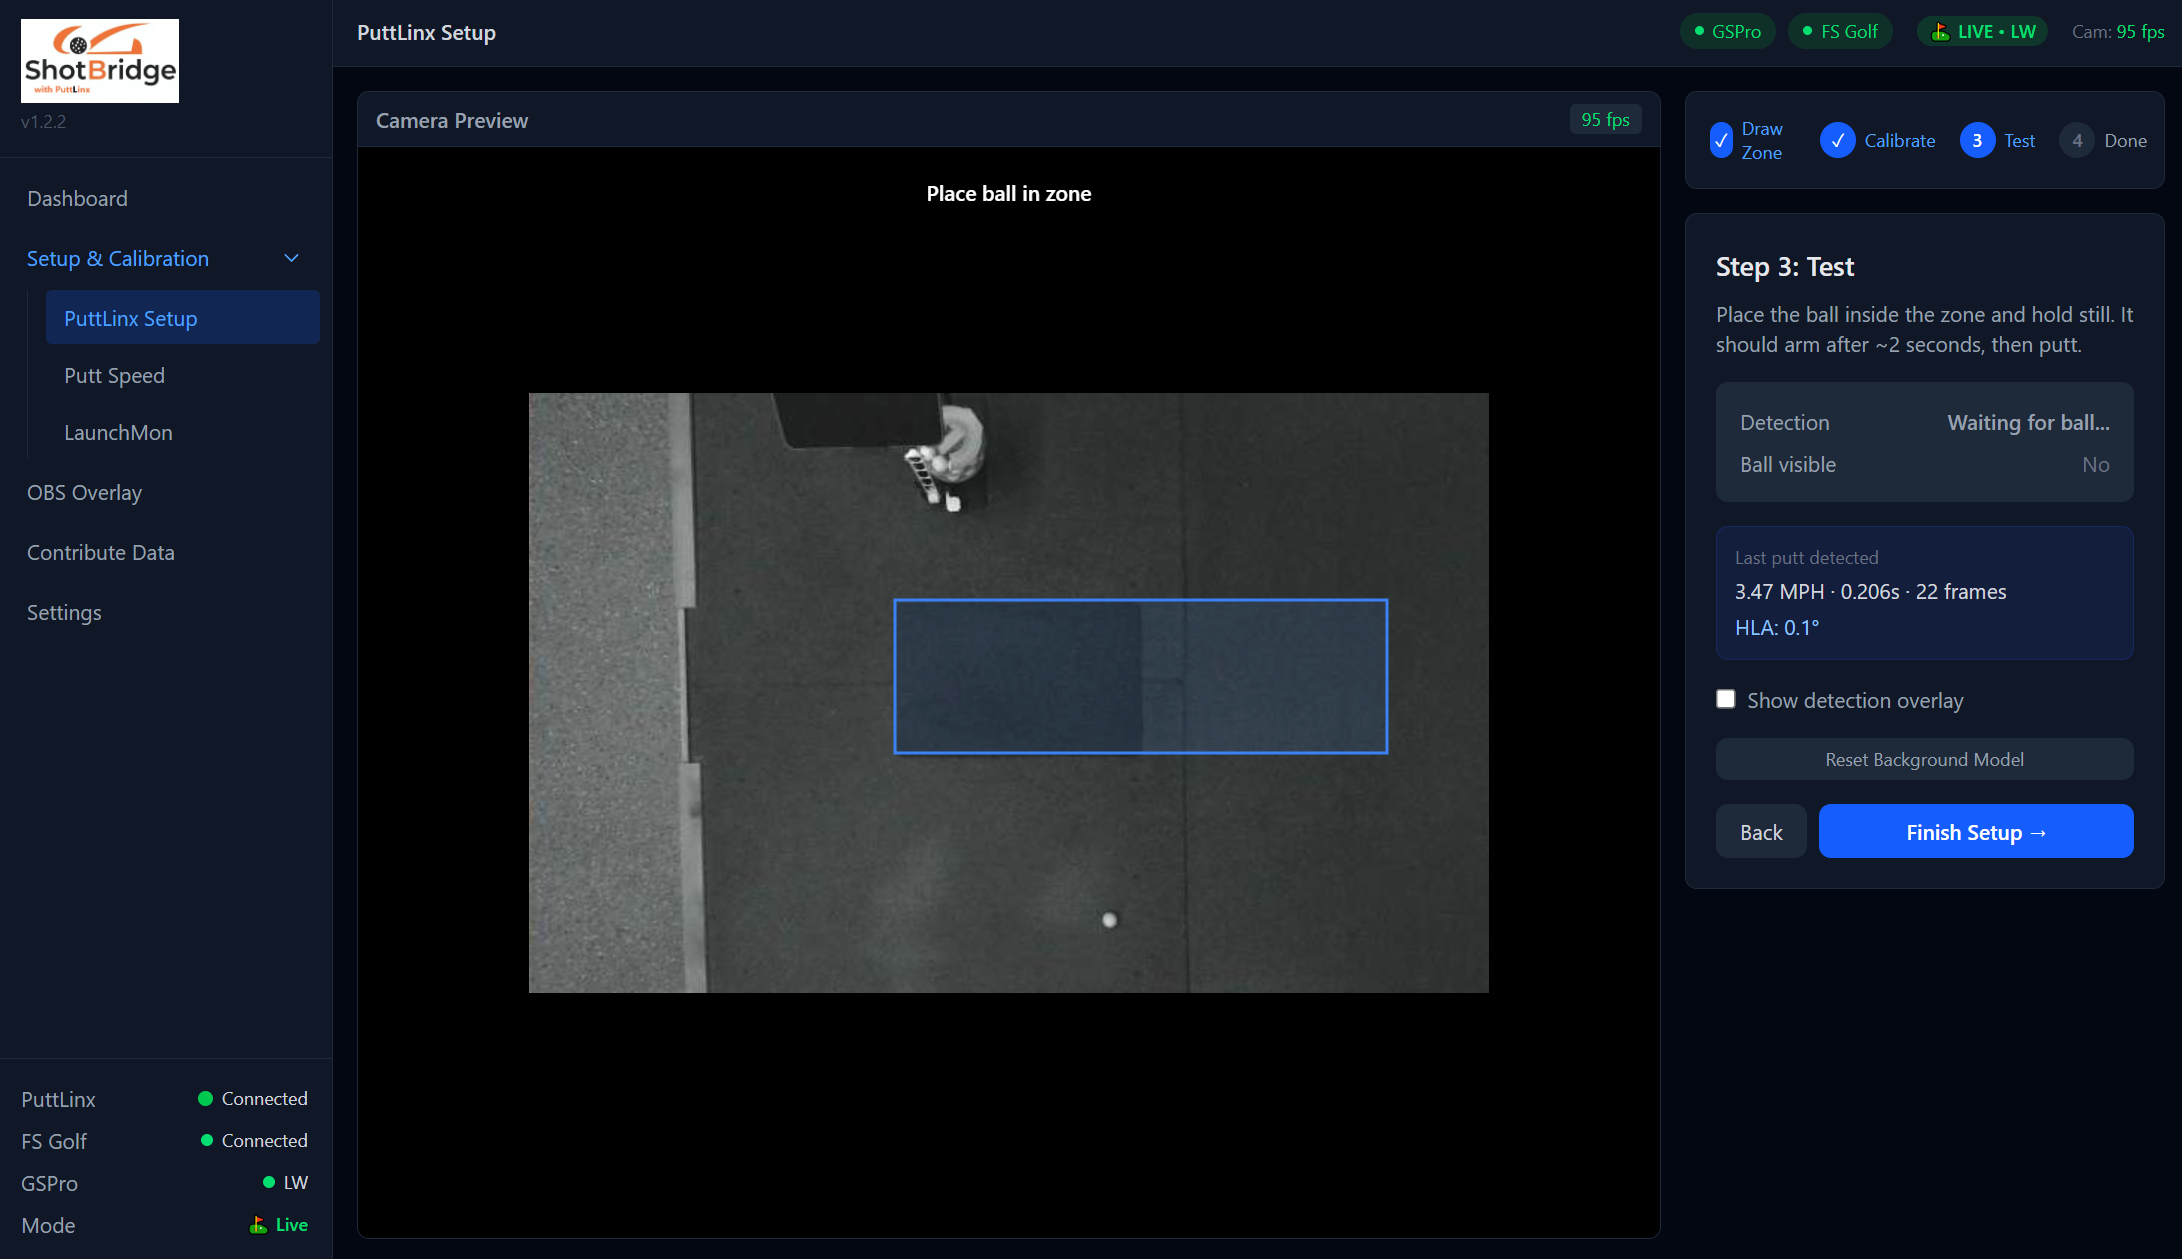Open LaunchMon page
The height and width of the screenshot is (1259, 2182).
pyautogui.click(x=118, y=432)
